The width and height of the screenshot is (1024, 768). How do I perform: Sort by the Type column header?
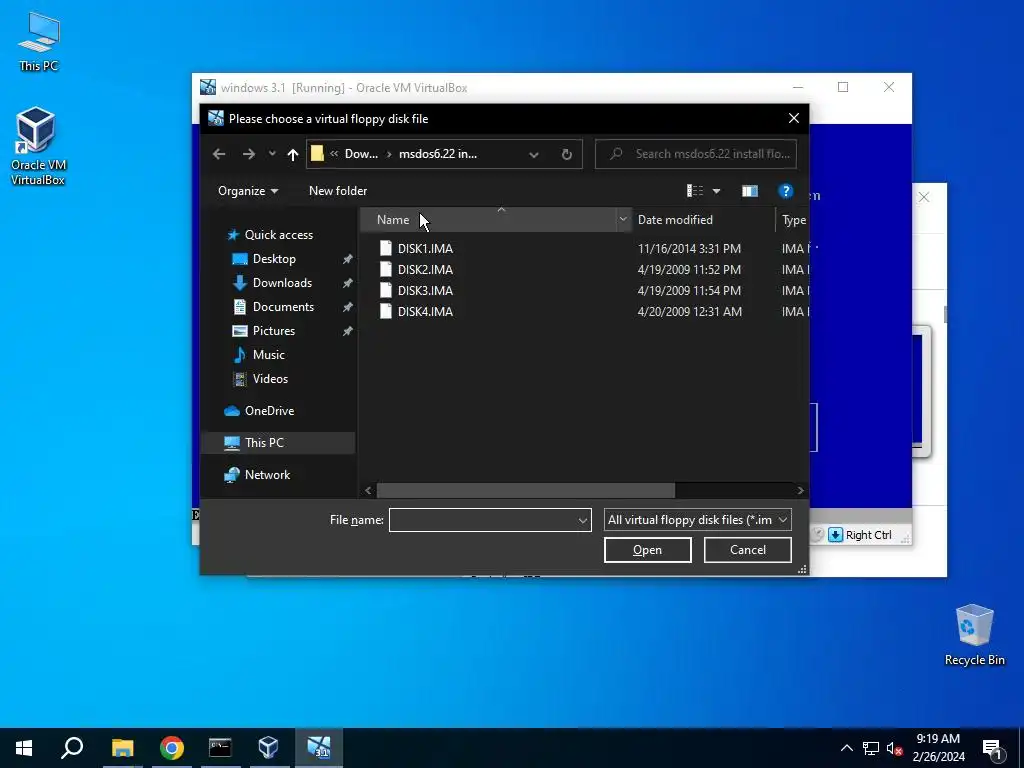[793, 219]
